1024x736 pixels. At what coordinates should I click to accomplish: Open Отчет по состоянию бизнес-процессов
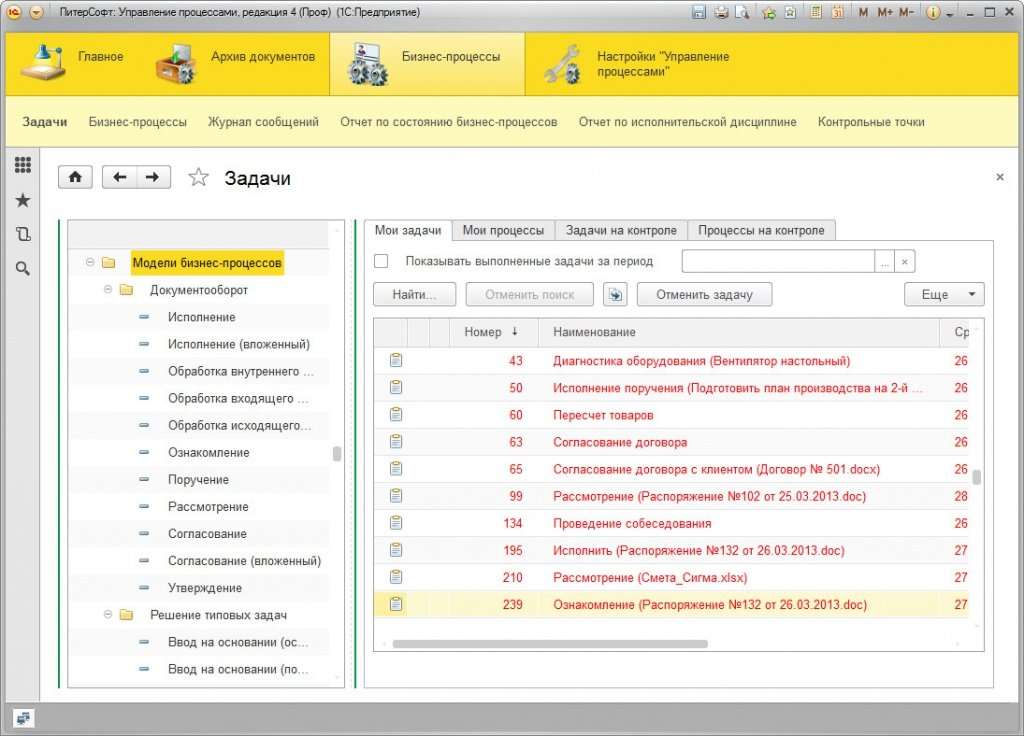point(449,122)
